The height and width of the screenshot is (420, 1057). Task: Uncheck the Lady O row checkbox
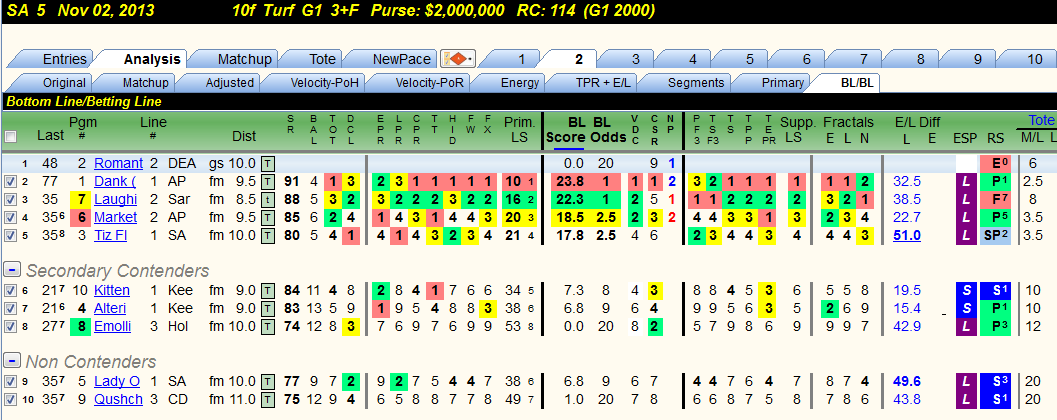(10, 382)
